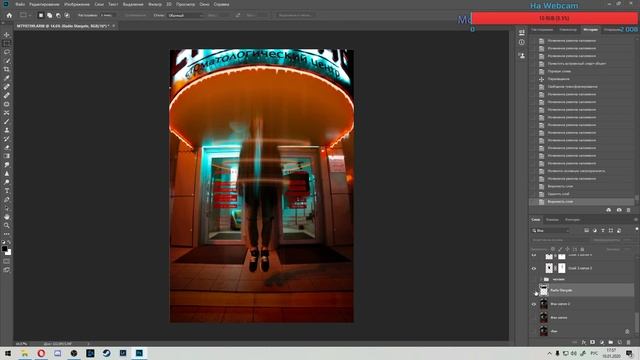640x360 pixels.
Task: Create new snapshot camera icon in History
Action: pyautogui.click(x=619, y=210)
